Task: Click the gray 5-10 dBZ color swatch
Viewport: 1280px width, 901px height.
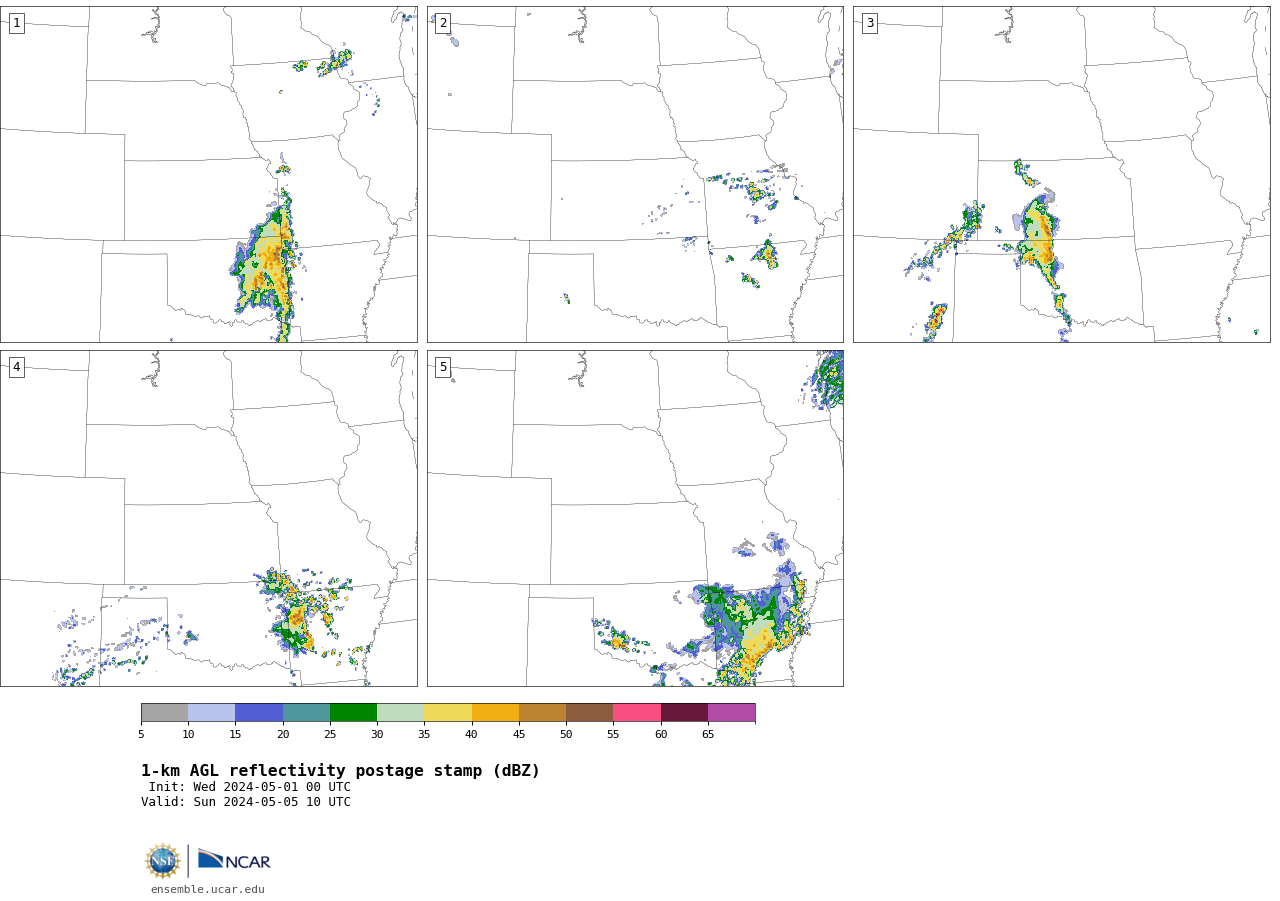Action: pos(164,713)
